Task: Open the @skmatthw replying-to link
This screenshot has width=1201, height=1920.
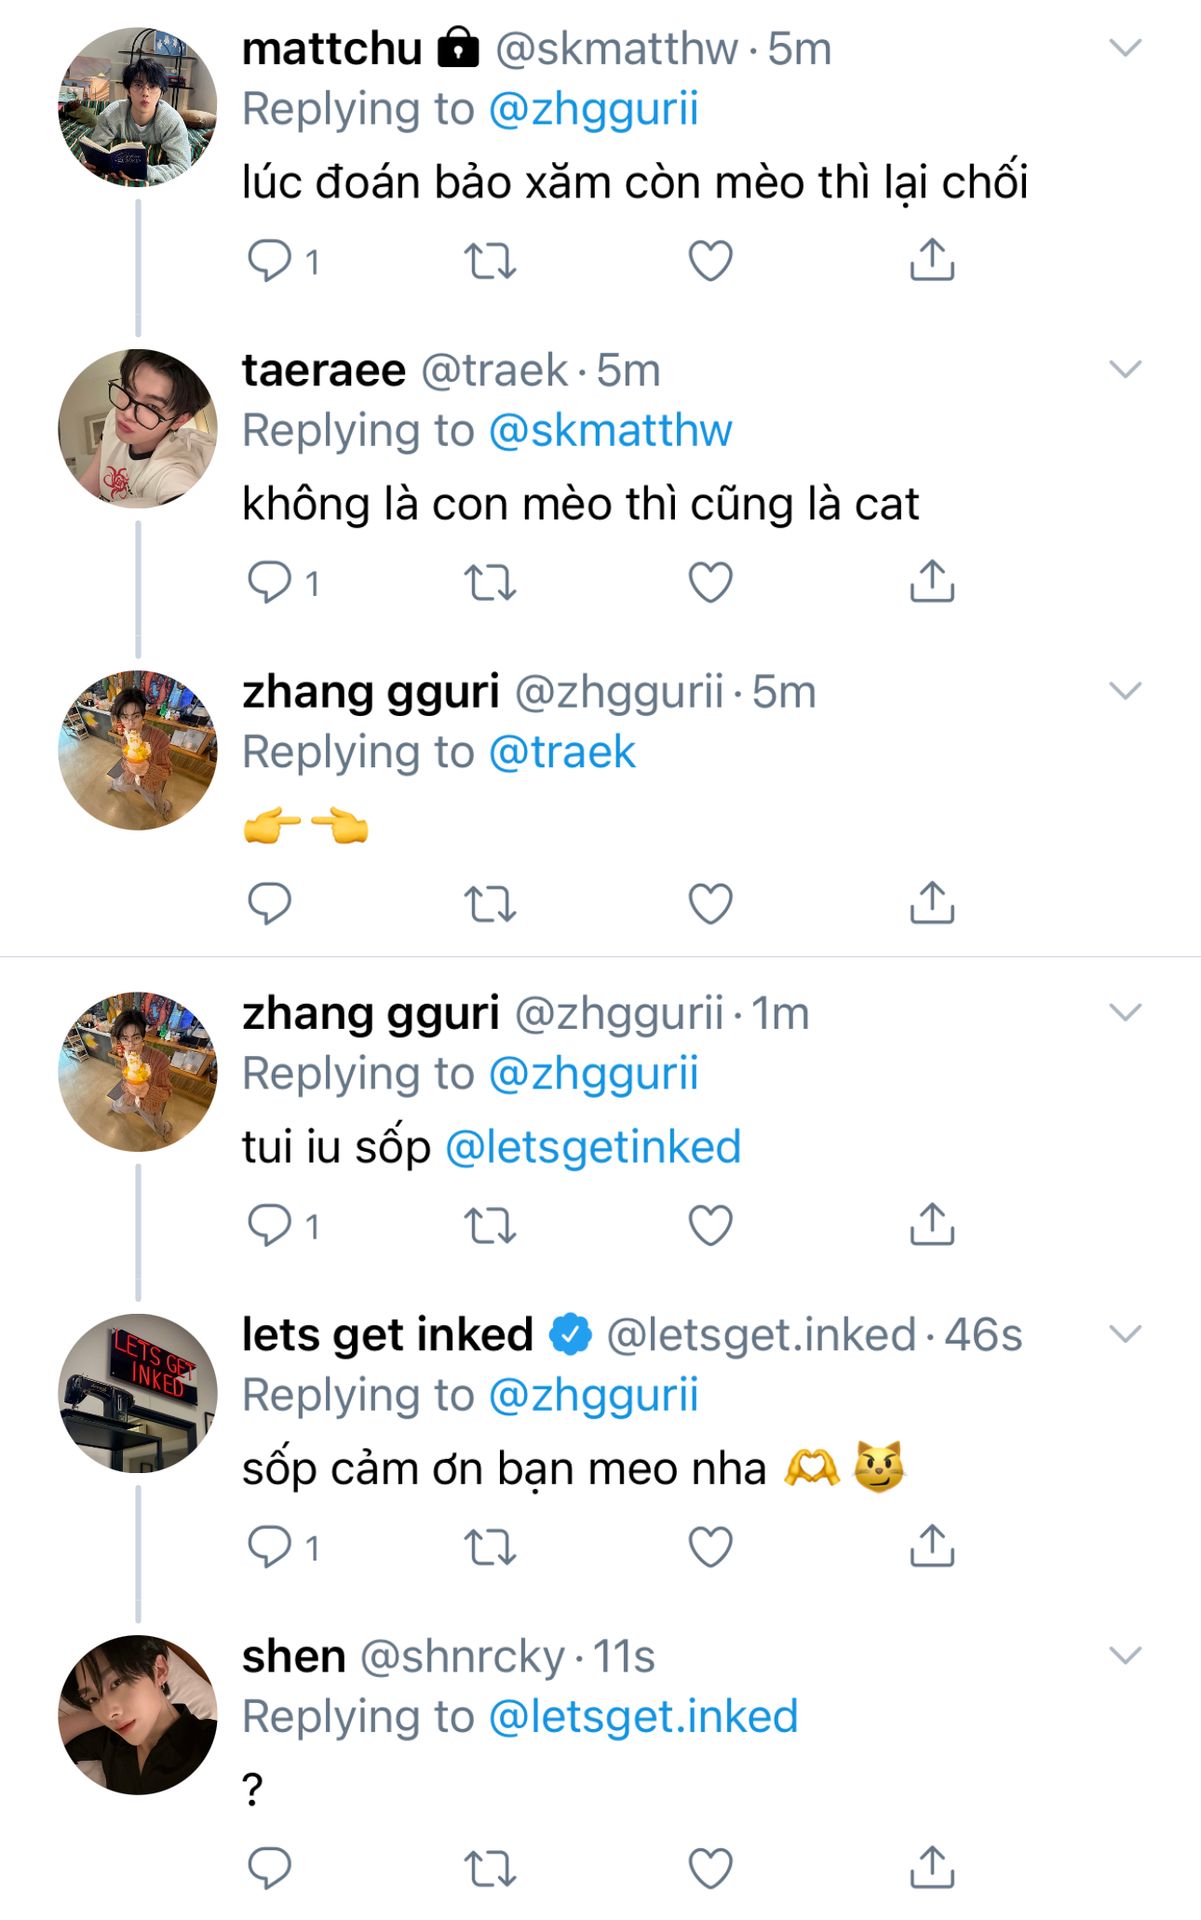Action: 610,431
